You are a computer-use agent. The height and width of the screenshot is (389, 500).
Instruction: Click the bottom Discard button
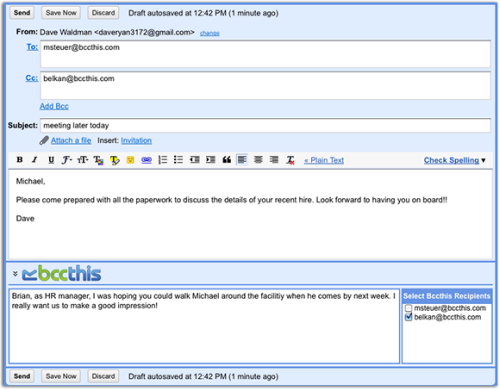coord(103,376)
